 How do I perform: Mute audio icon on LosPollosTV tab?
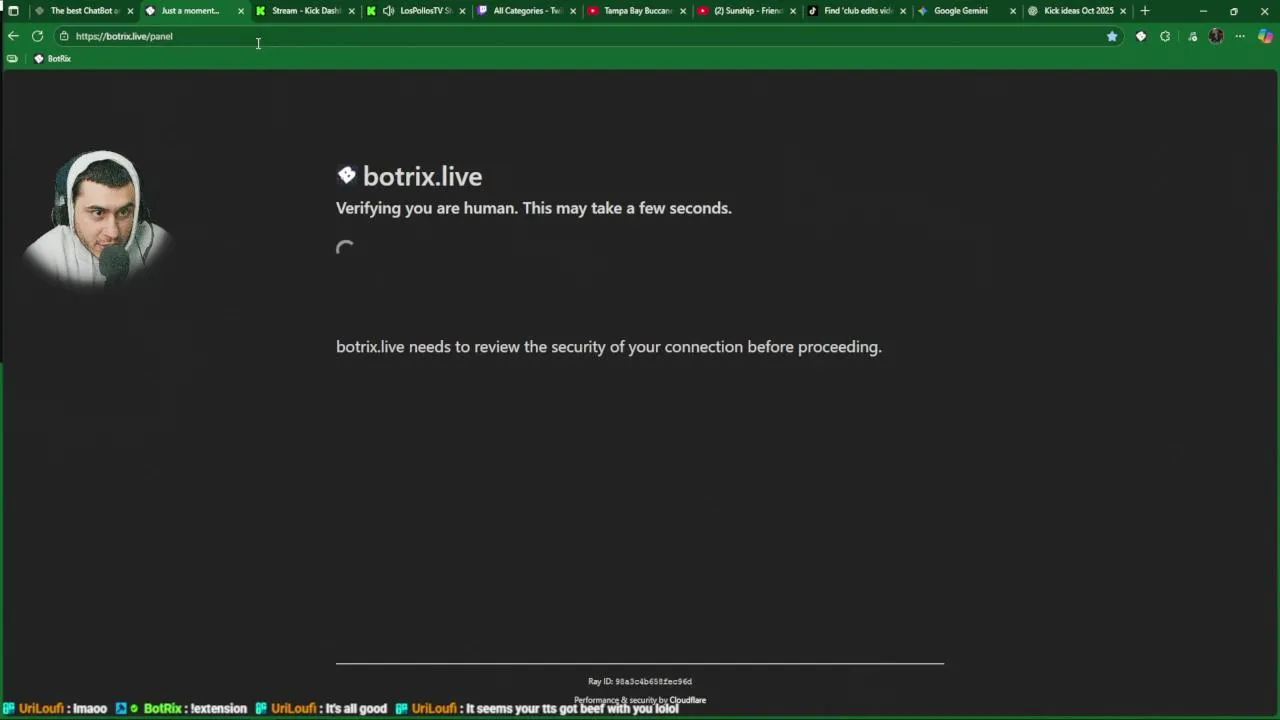point(388,11)
